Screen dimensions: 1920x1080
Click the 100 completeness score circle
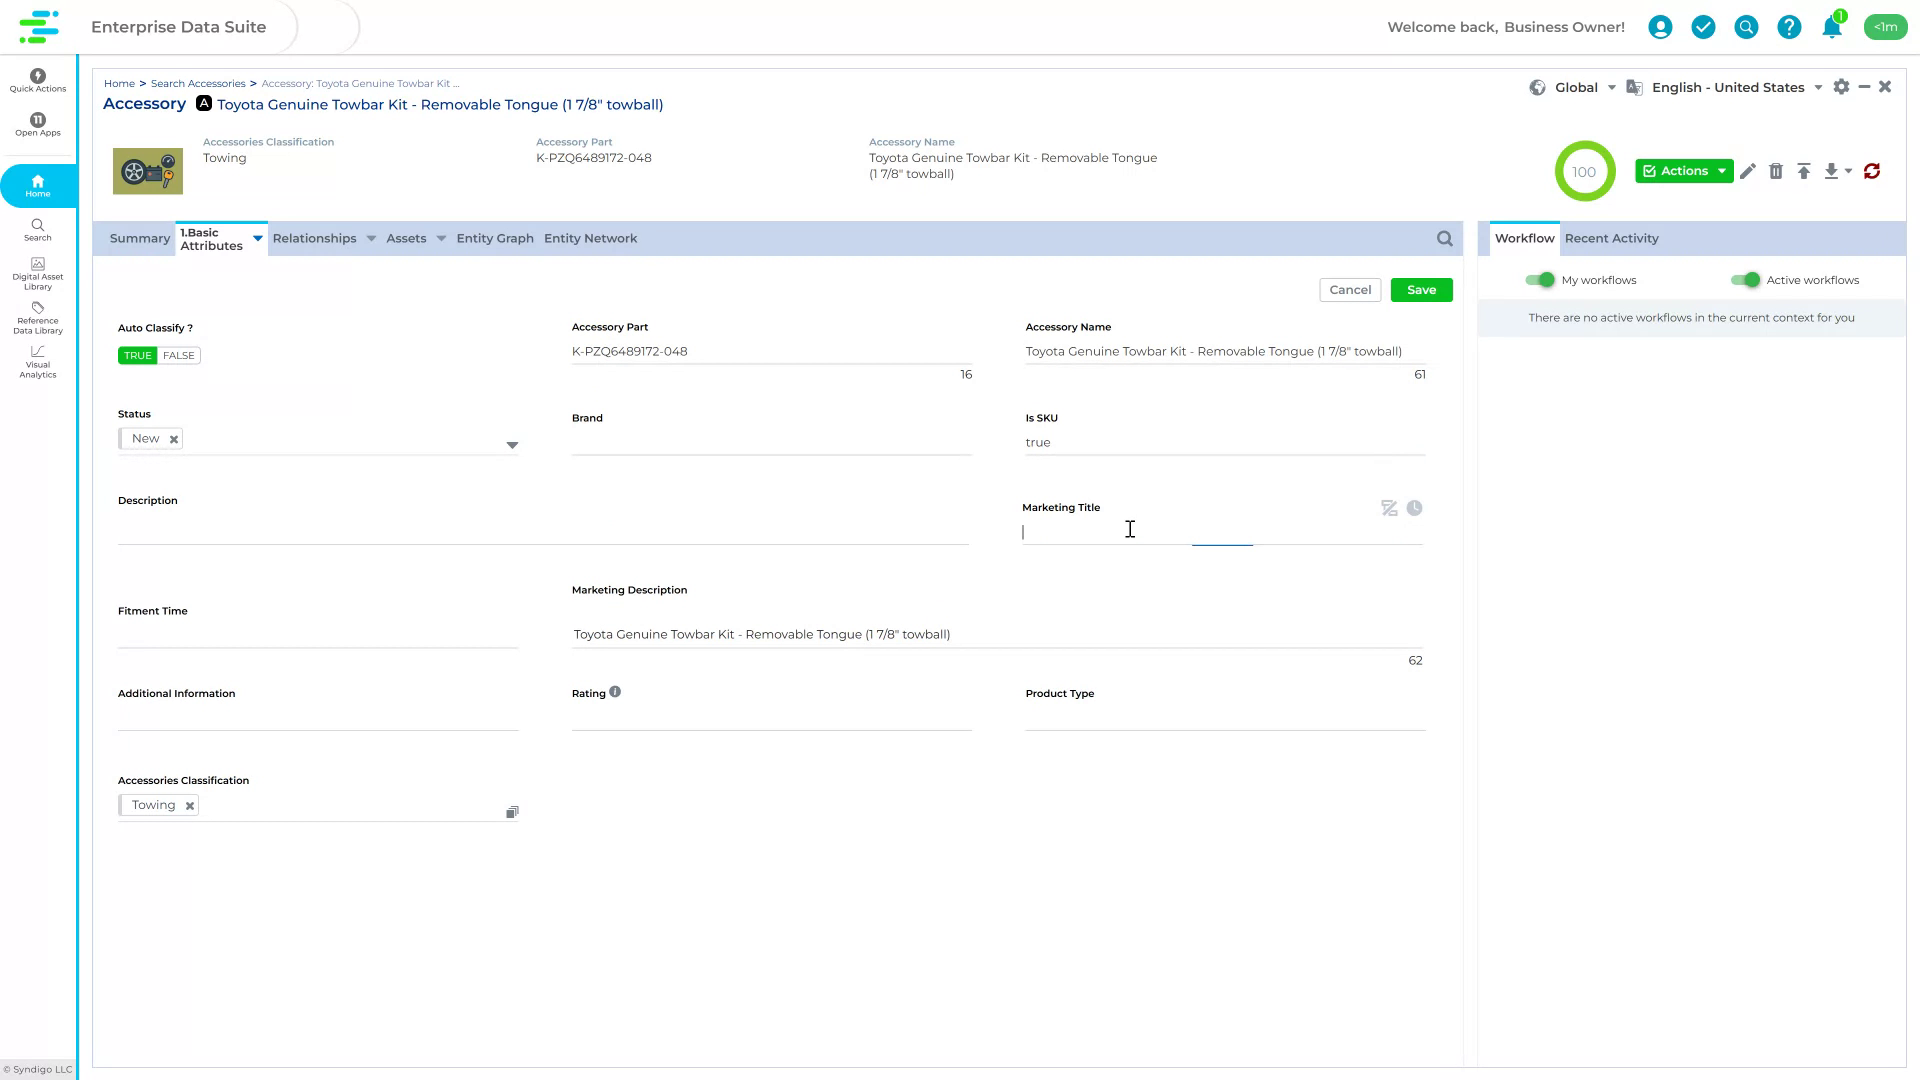1585,171
